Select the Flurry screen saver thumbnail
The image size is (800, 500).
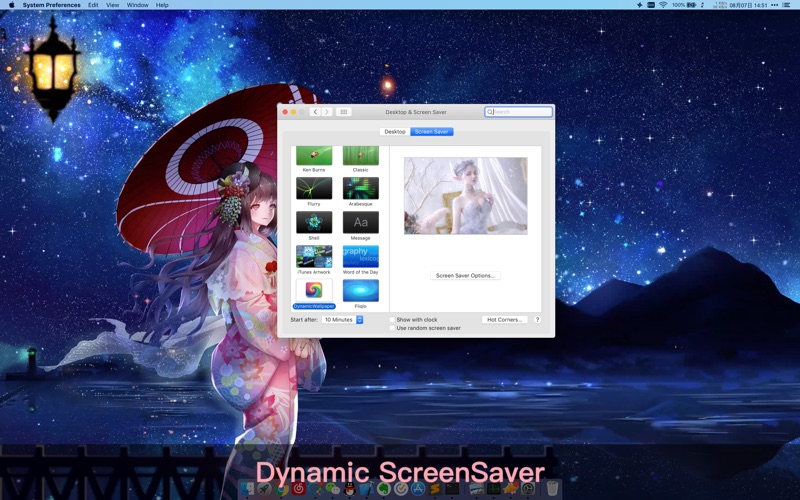coord(314,188)
